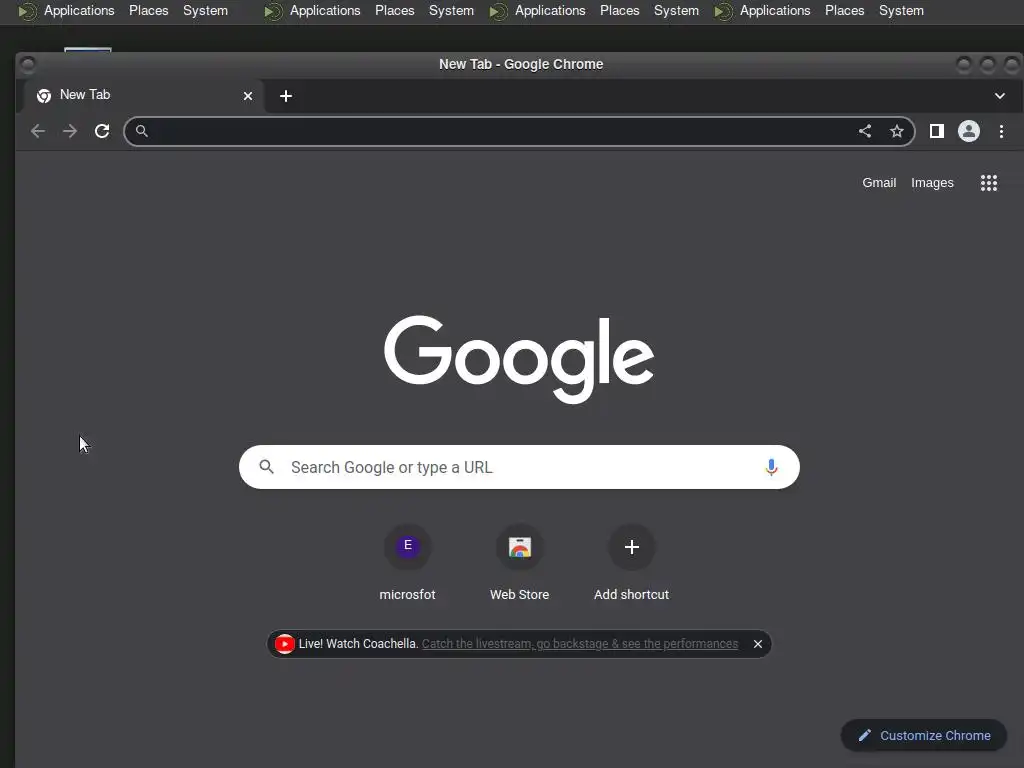Click the YouTube icon in Coachella banner
This screenshot has height=768, width=1024.
(x=284, y=644)
